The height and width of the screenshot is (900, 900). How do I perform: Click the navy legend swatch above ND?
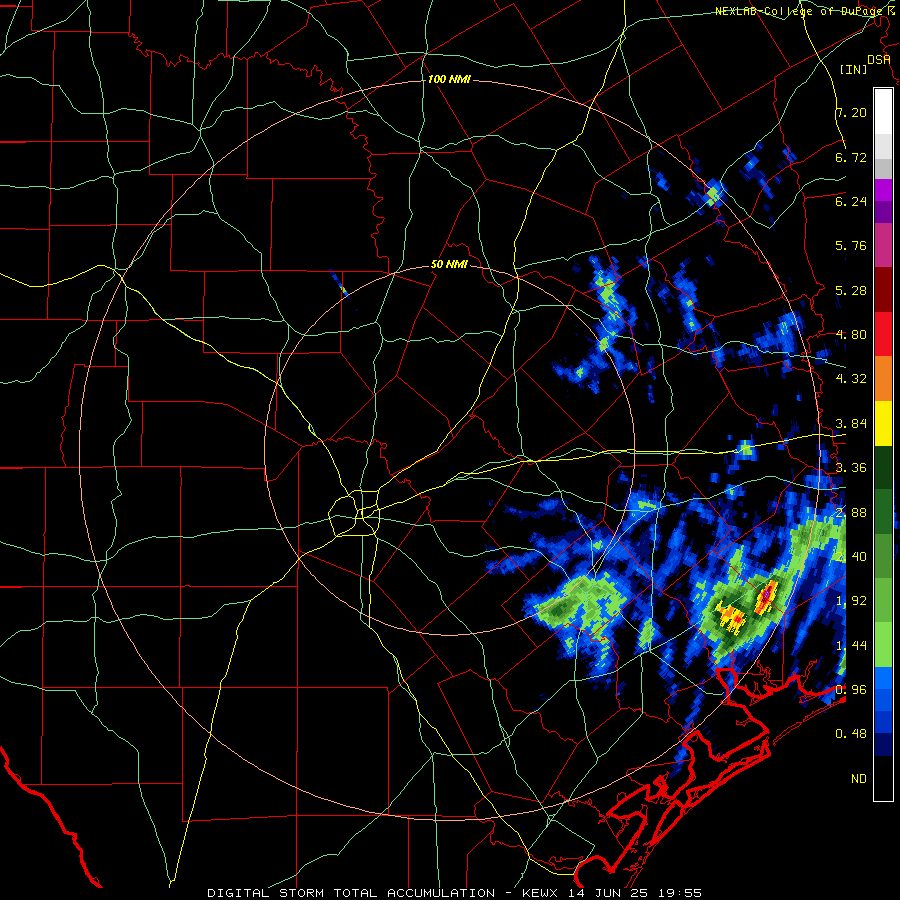(x=883, y=745)
